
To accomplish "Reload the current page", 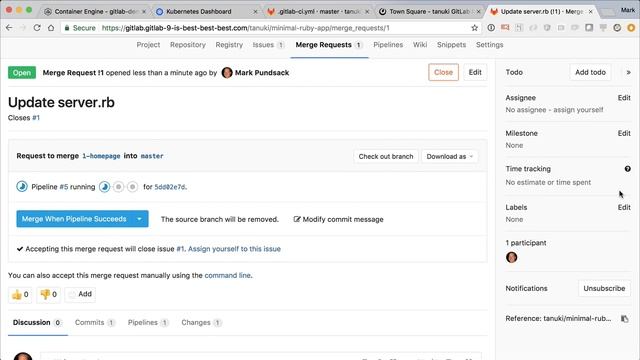I will [37, 28].
